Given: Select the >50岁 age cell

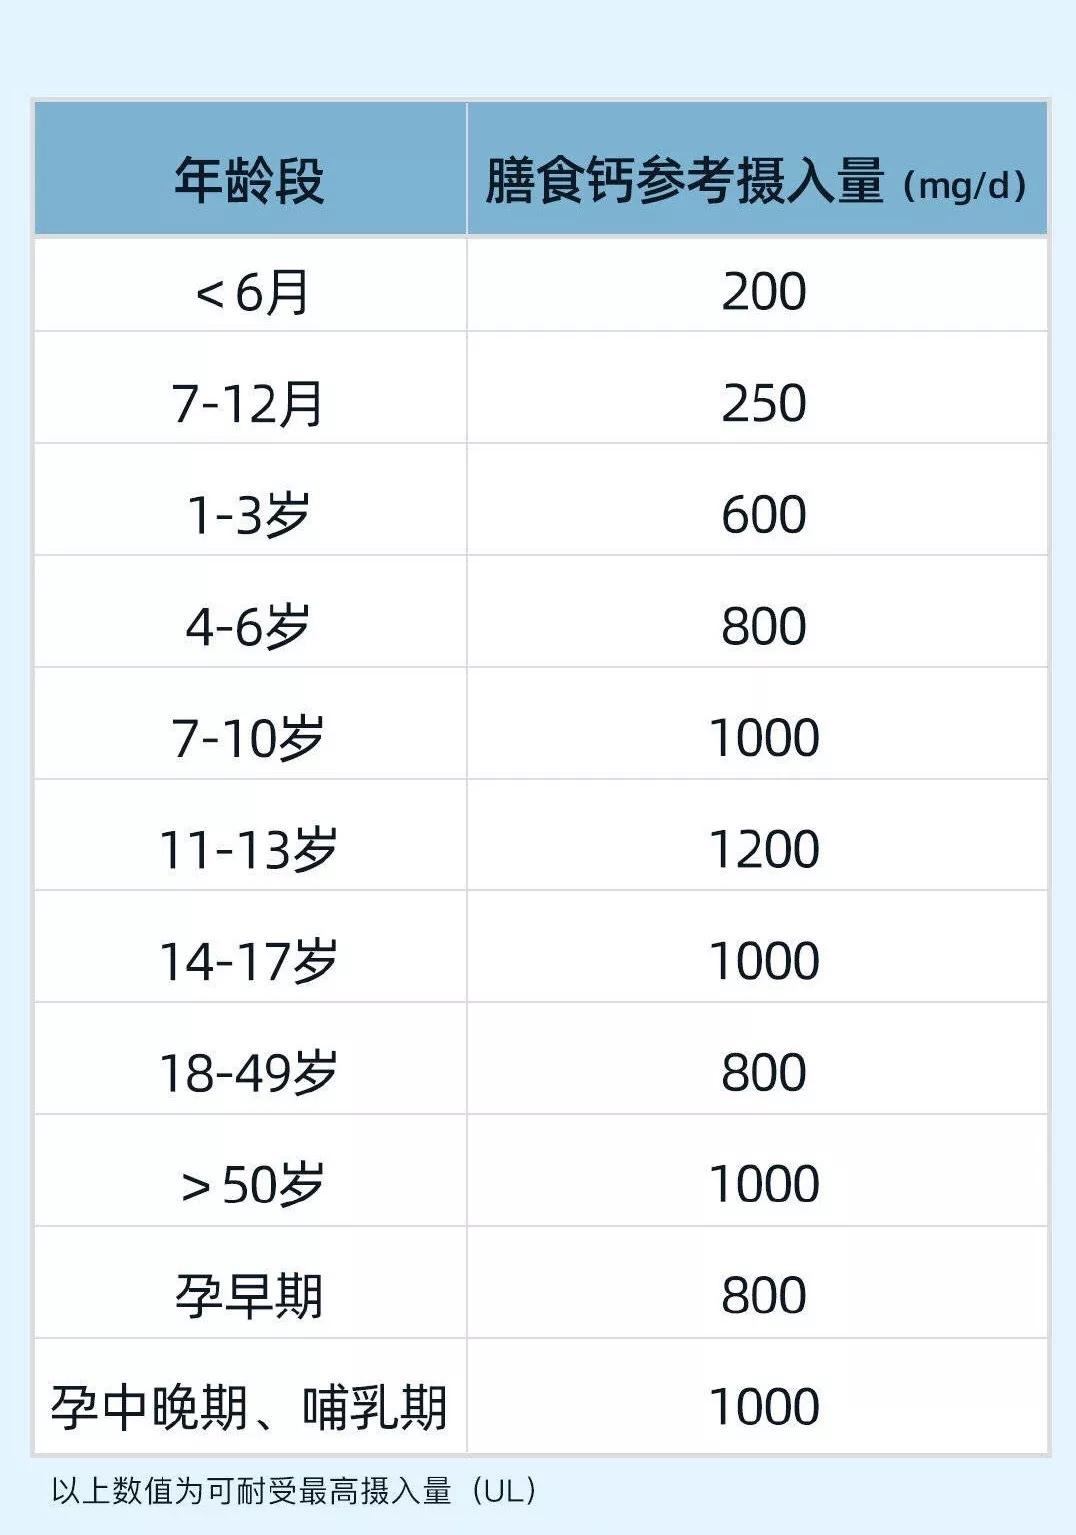Looking at the screenshot, I should click(x=251, y=1184).
